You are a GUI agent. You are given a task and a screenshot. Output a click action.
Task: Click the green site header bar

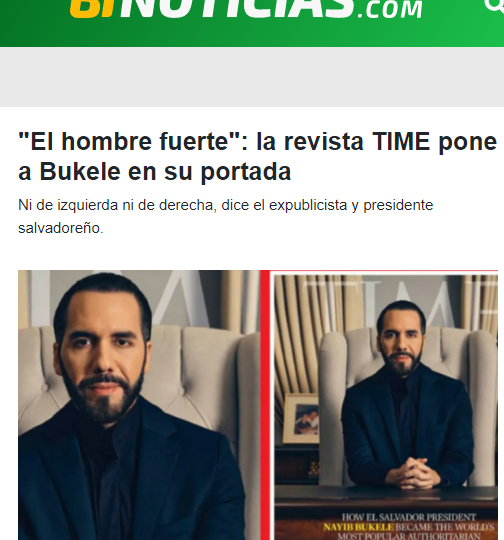pos(252,23)
